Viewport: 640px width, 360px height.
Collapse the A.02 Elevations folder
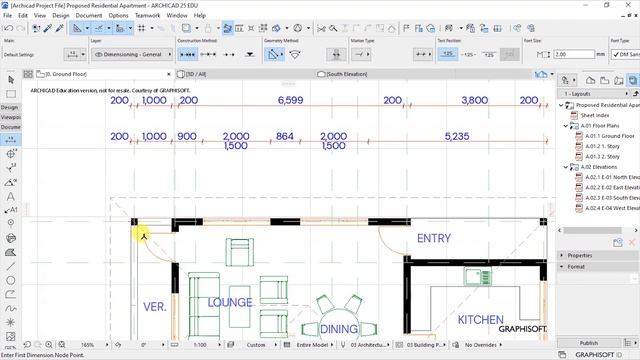pos(566,167)
